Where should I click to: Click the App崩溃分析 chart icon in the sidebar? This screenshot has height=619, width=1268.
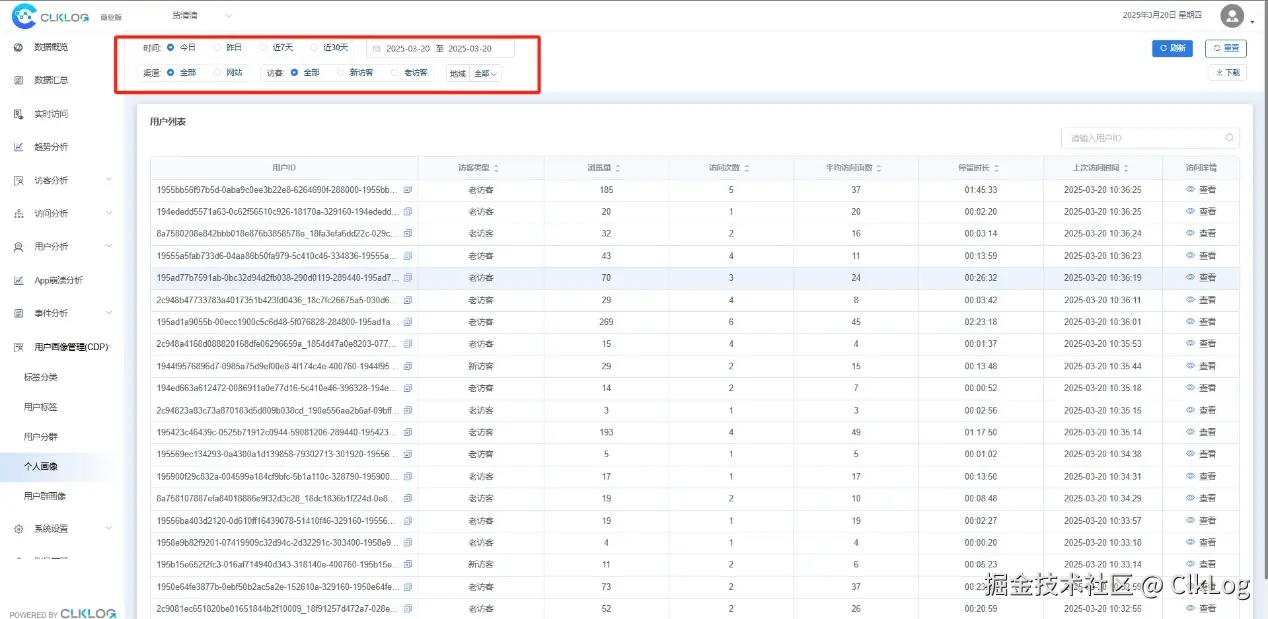(x=18, y=280)
